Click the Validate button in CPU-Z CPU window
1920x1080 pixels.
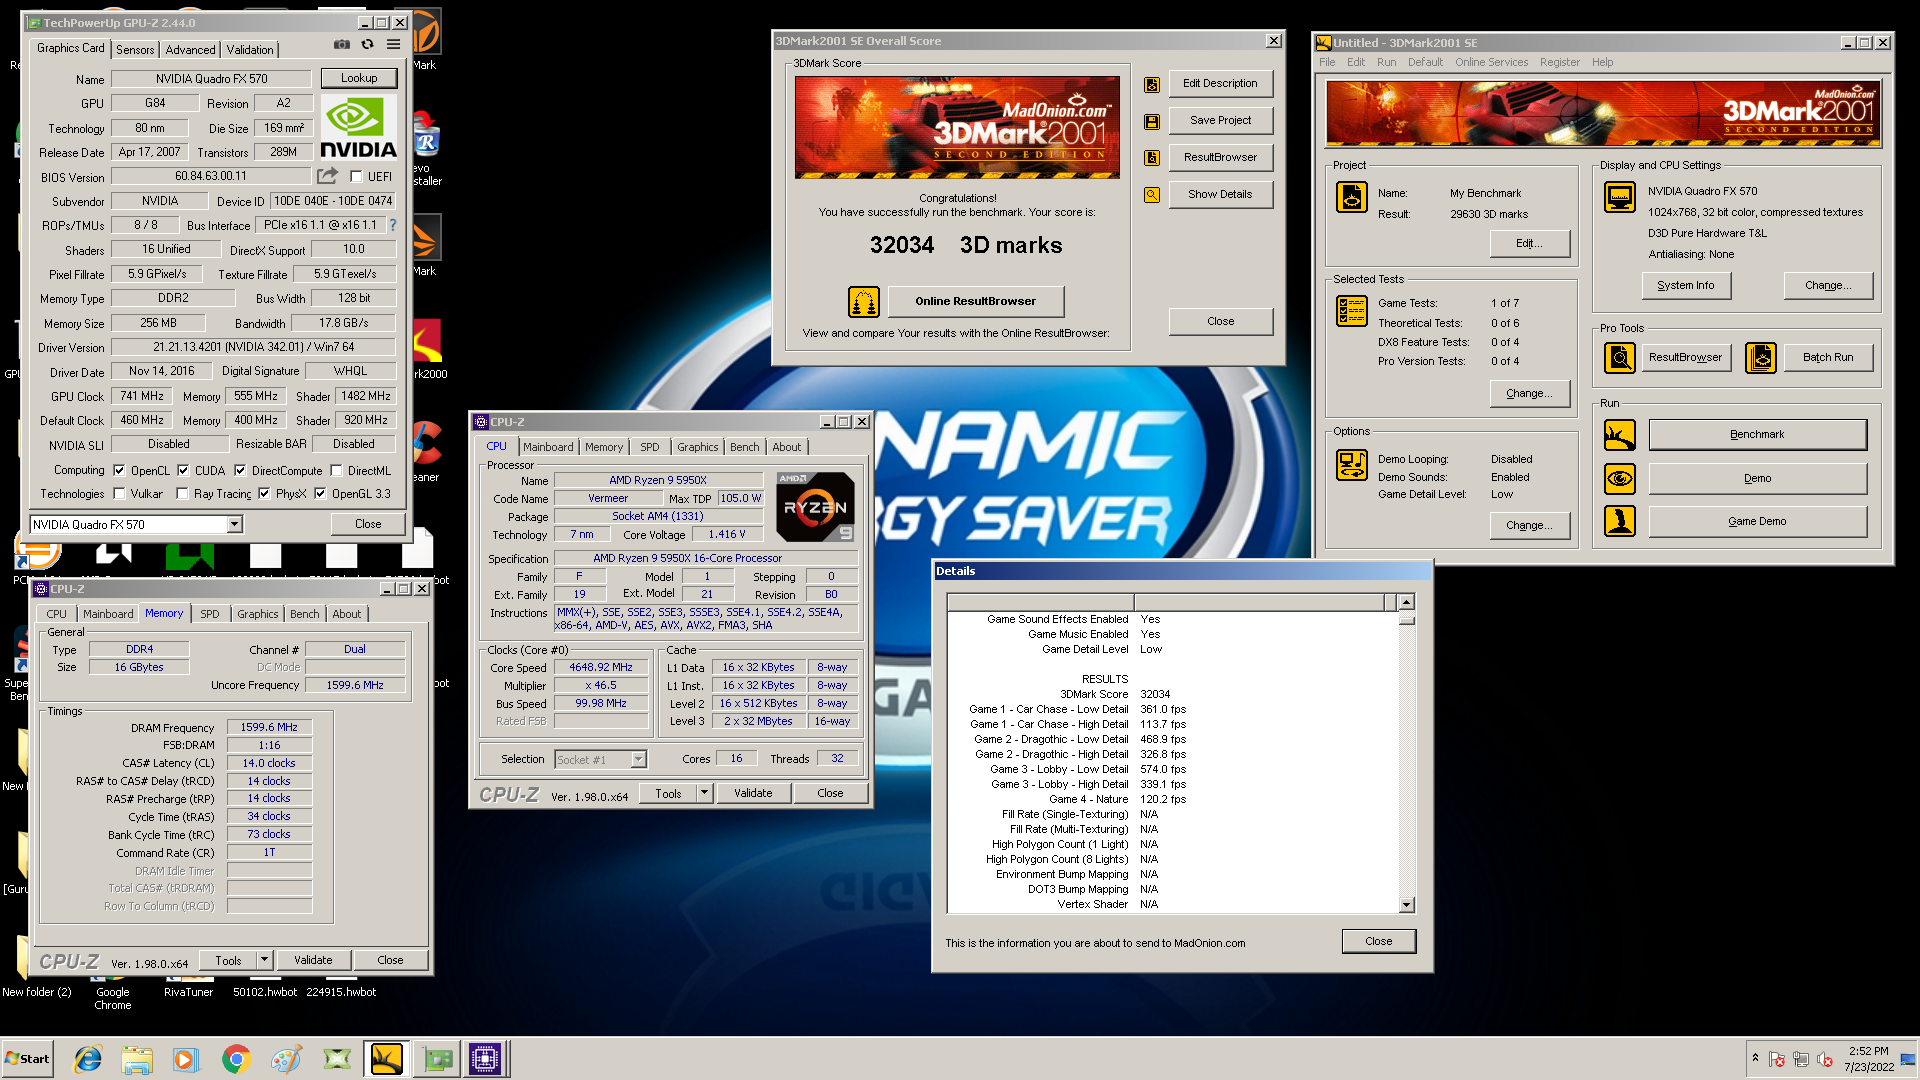(x=753, y=793)
